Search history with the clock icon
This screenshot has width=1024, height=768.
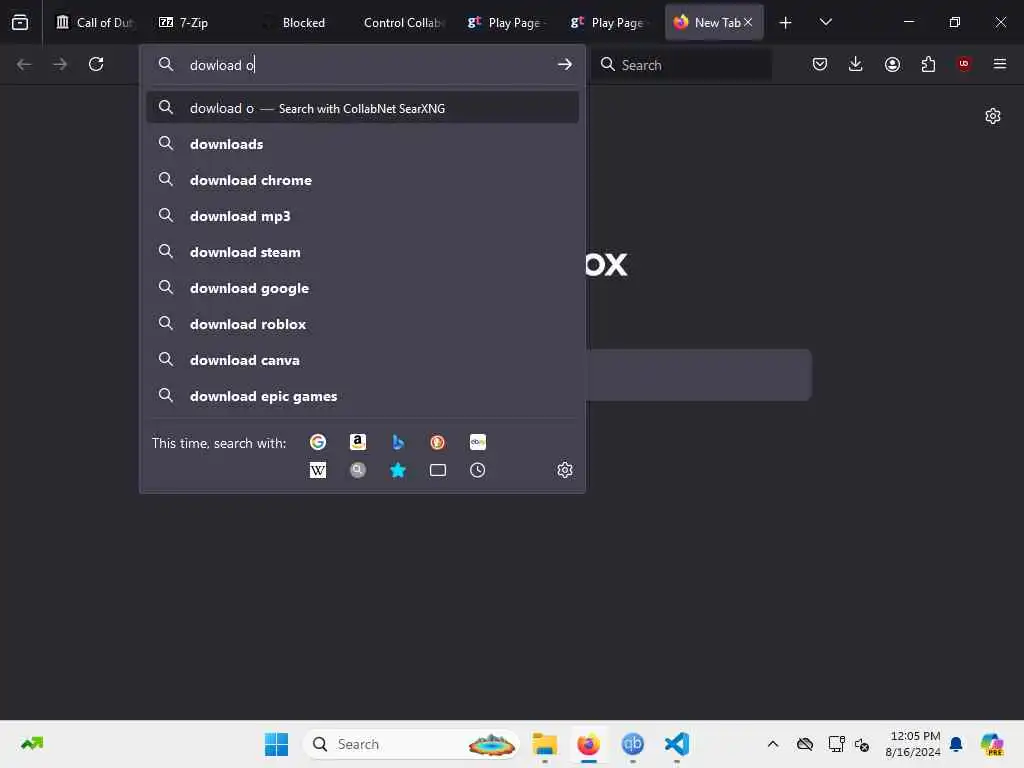point(477,470)
